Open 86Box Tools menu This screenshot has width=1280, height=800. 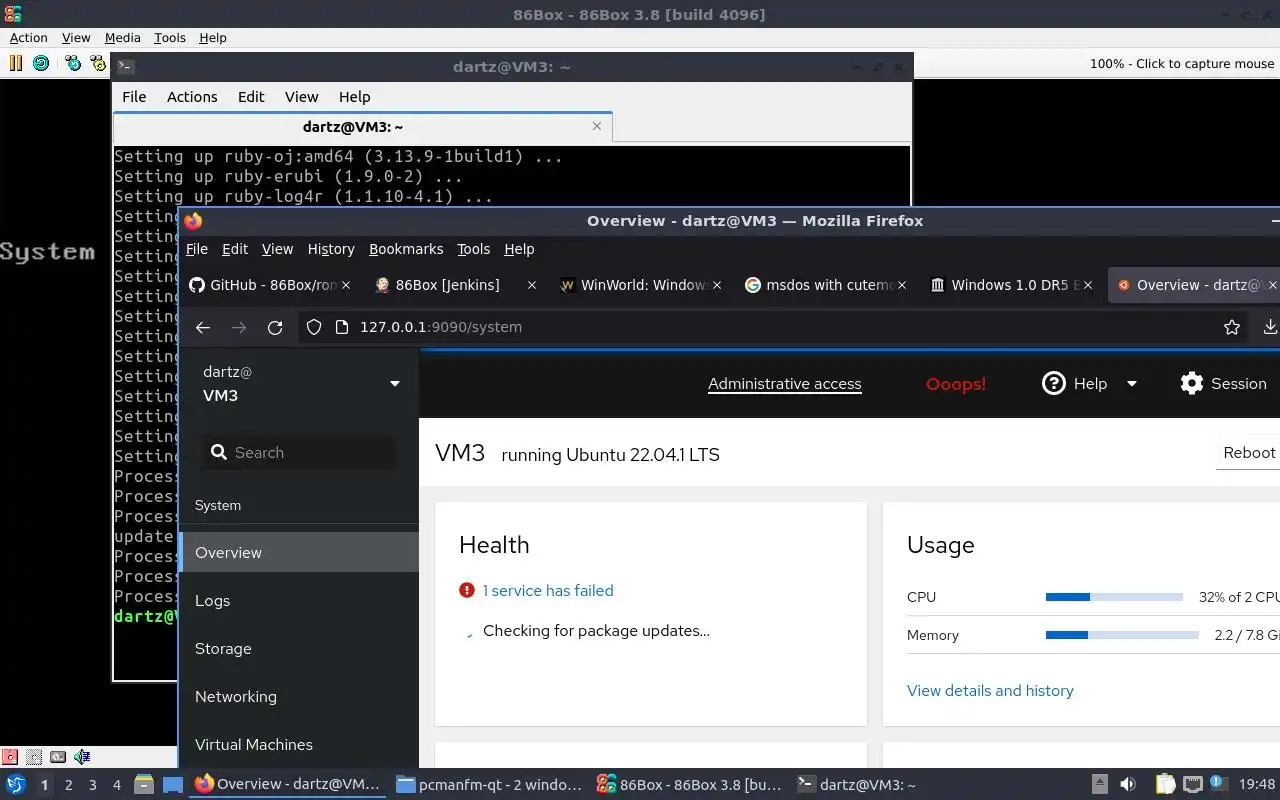pos(170,37)
